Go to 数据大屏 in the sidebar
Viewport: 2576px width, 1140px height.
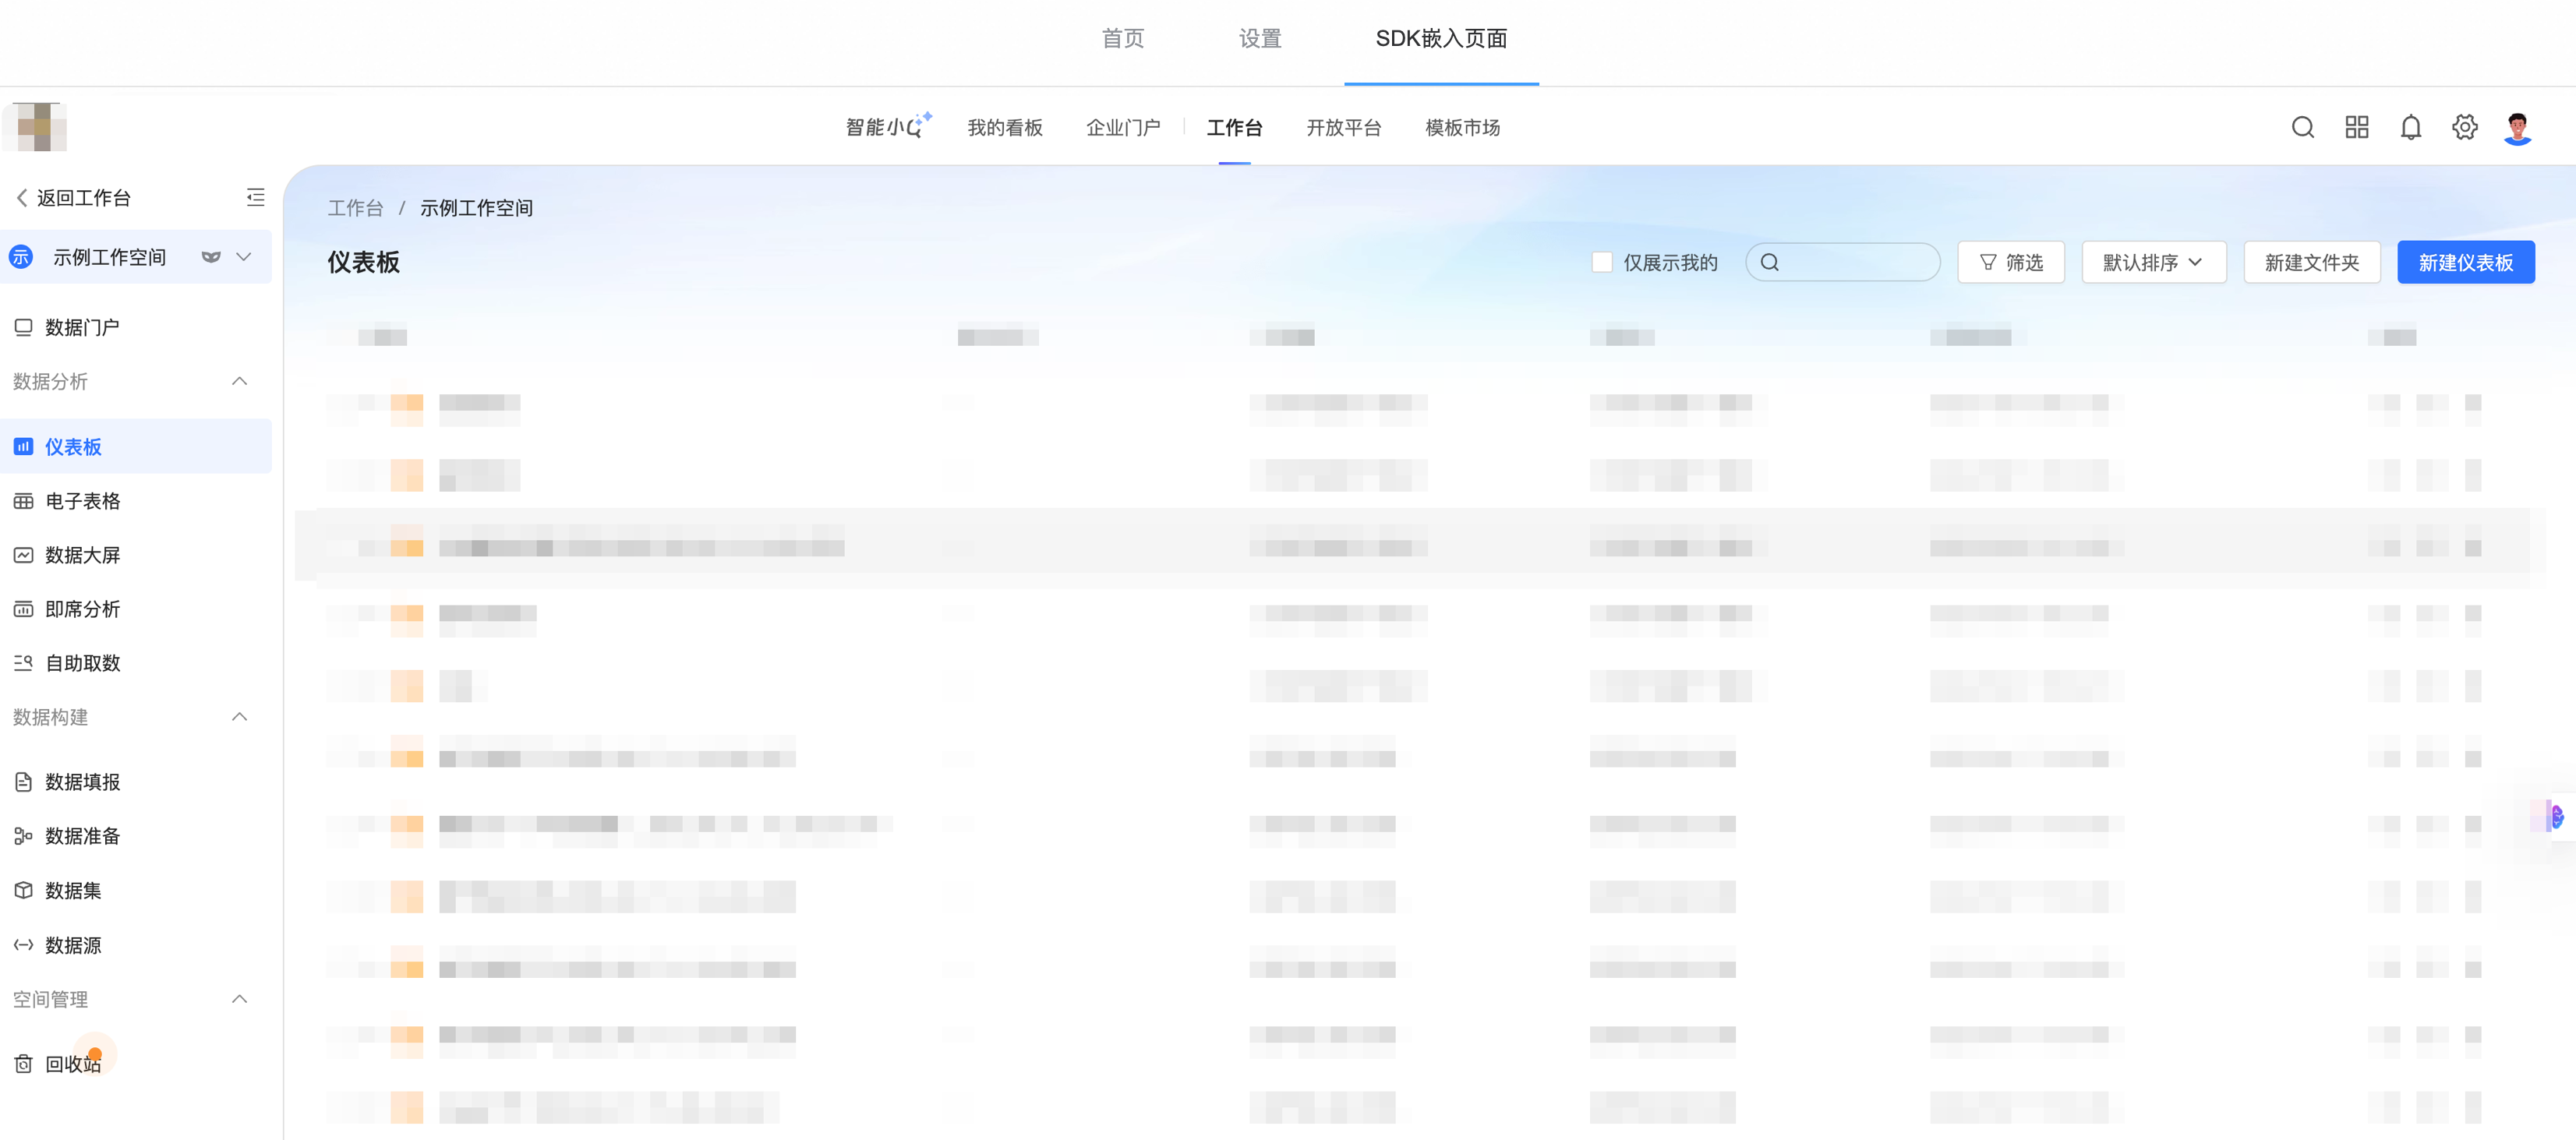[x=82, y=555]
